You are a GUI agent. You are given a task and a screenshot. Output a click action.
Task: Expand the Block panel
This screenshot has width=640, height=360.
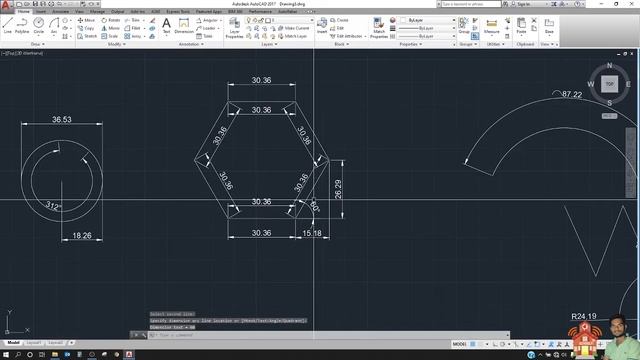click(342, 44)
